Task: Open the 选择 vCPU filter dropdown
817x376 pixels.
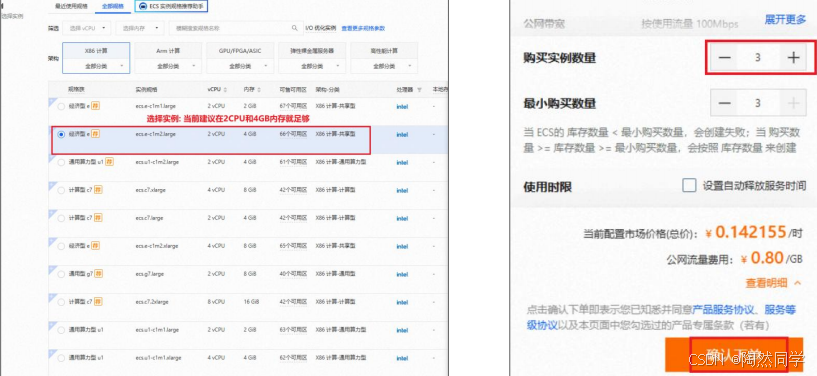Action: click(87, 28)
